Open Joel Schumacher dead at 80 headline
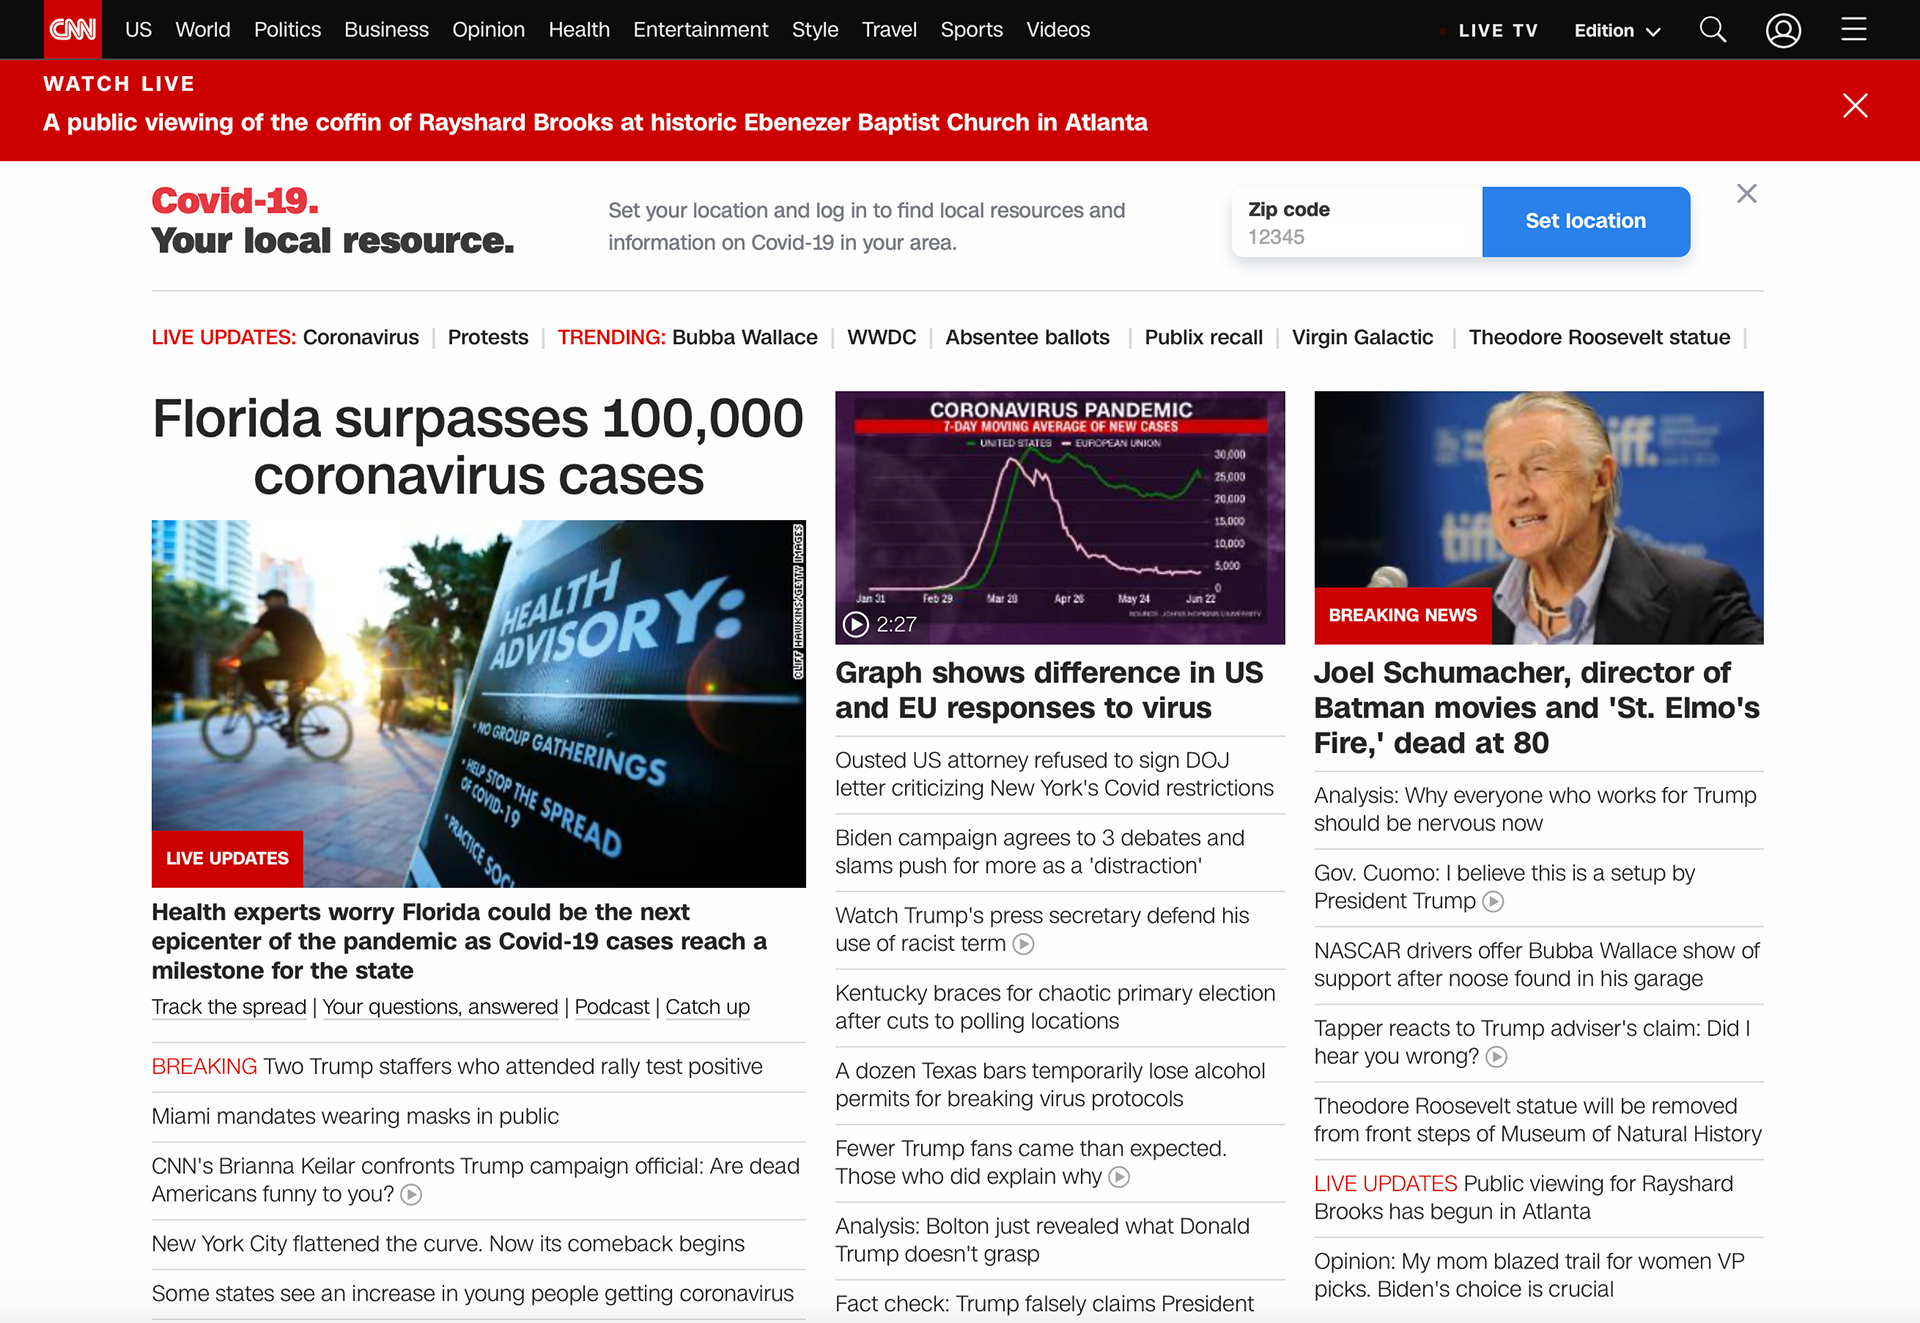Viewport: 1920px width, 1323px height. [1537, 708]
